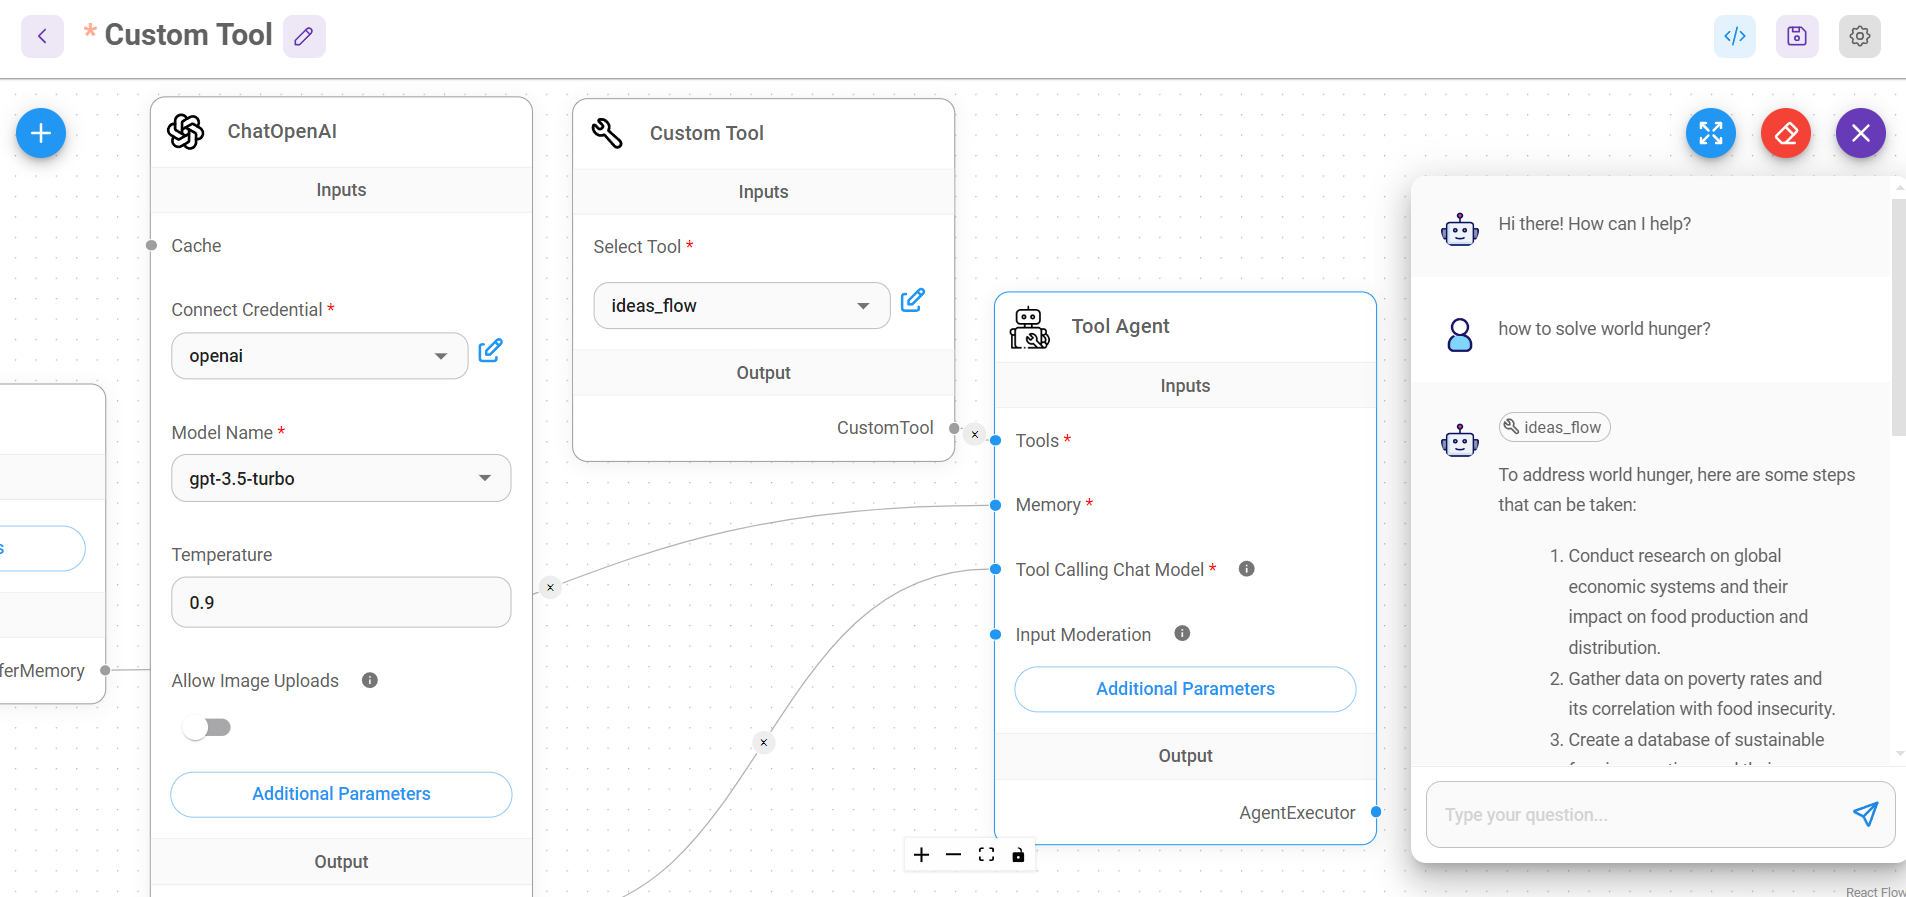The image size is (1906, 897).
Task: Open Additional Parameters in ChatOpenAI node
Action: (341, 794)
